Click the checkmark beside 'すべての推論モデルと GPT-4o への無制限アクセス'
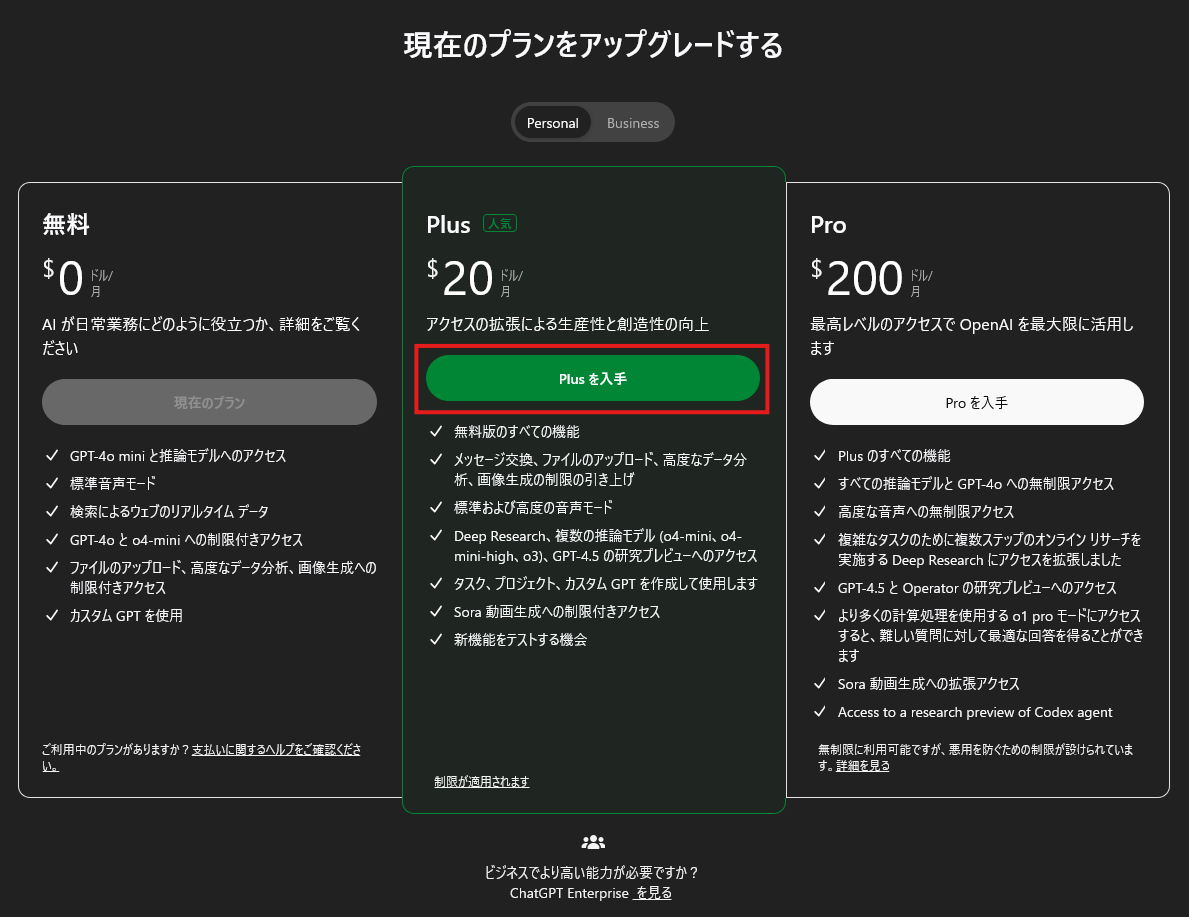 point(820,483)
